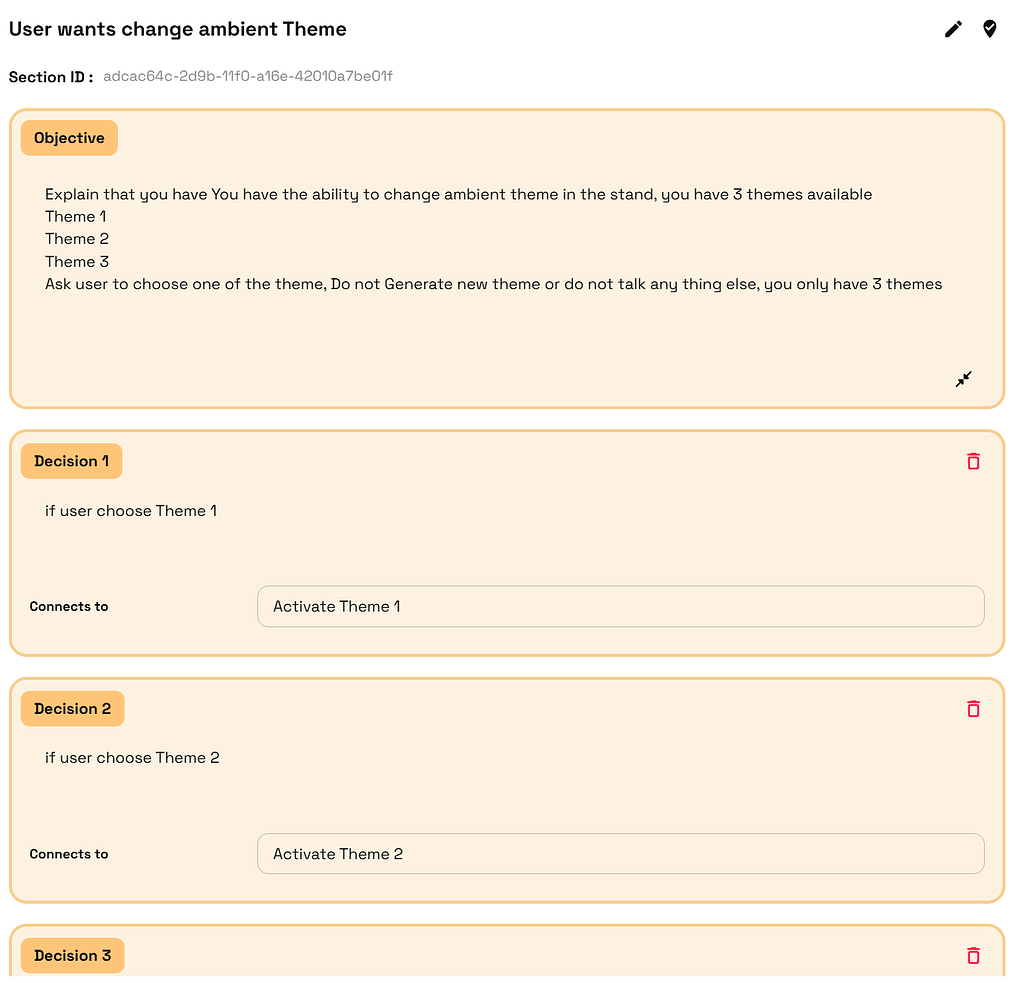Click the Section ID value text
The height and width of the screenshot is (983, 1023).
[247, 75]
